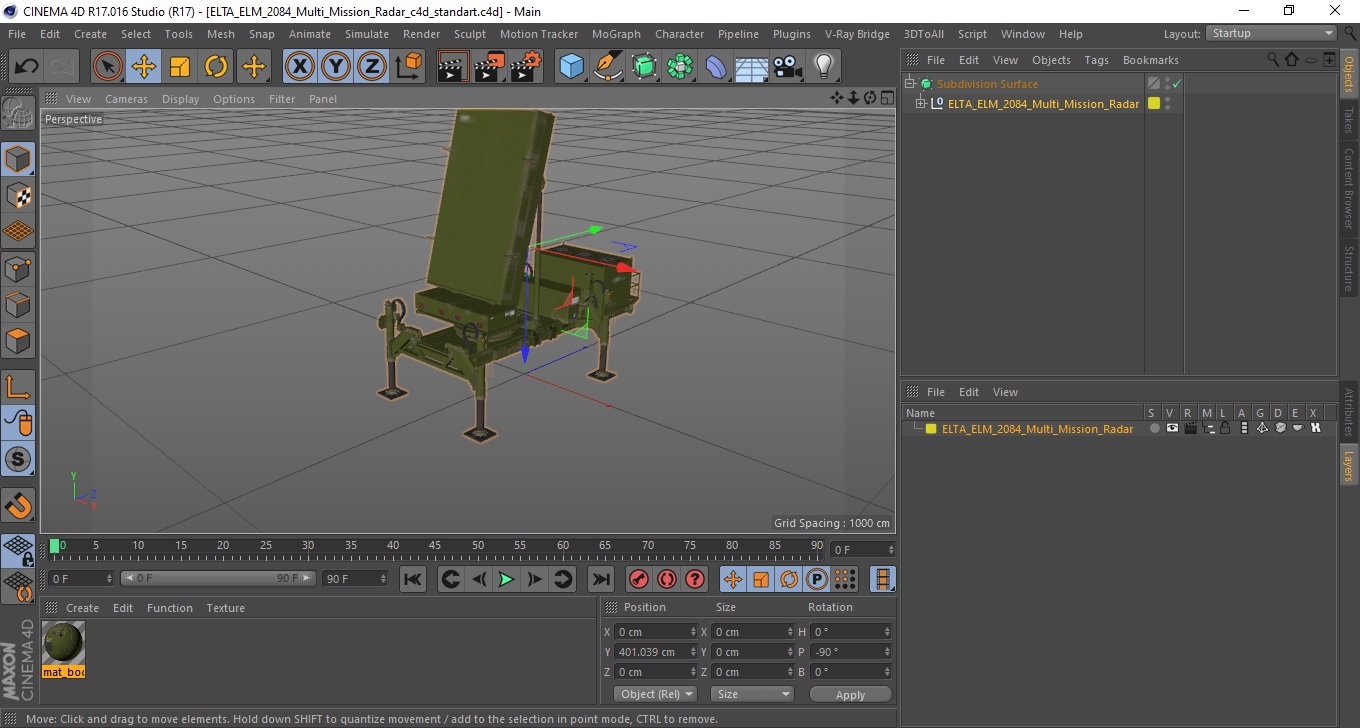Edit the Position Y 401.039 cm field
The width and height of the screenshot is (1360, 728).
tap(650, 652)
